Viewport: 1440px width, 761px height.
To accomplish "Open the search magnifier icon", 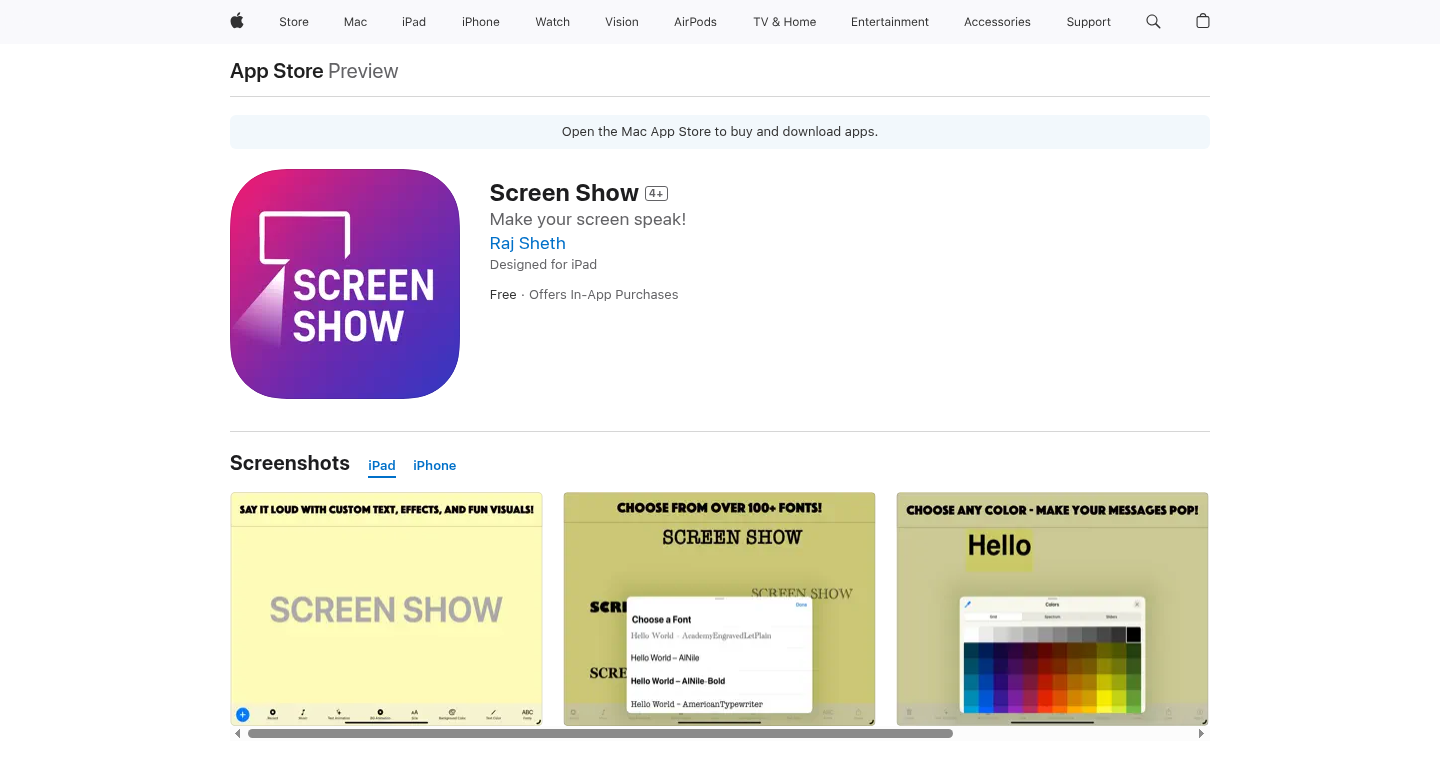I will [1153, 21].
